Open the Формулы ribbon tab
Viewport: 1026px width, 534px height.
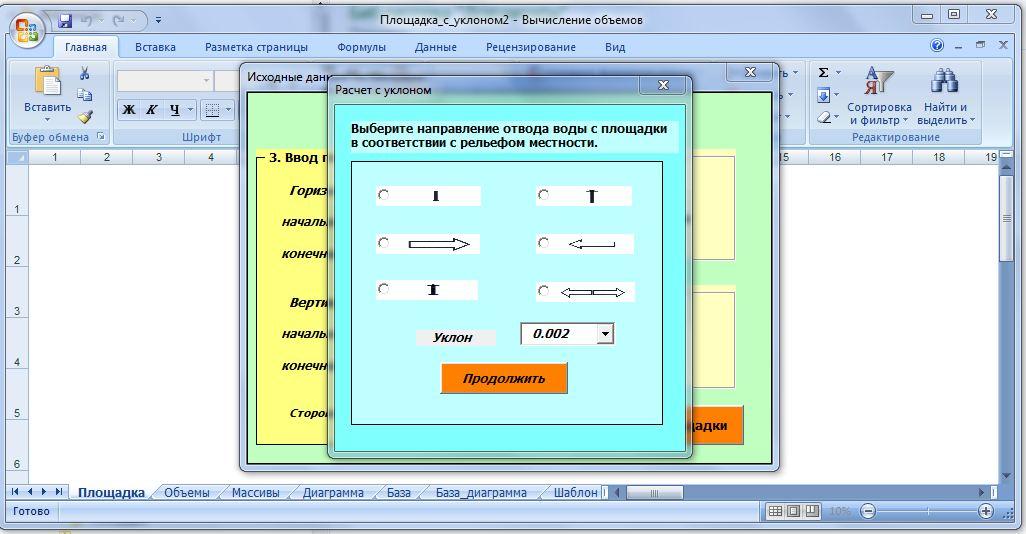361,47
